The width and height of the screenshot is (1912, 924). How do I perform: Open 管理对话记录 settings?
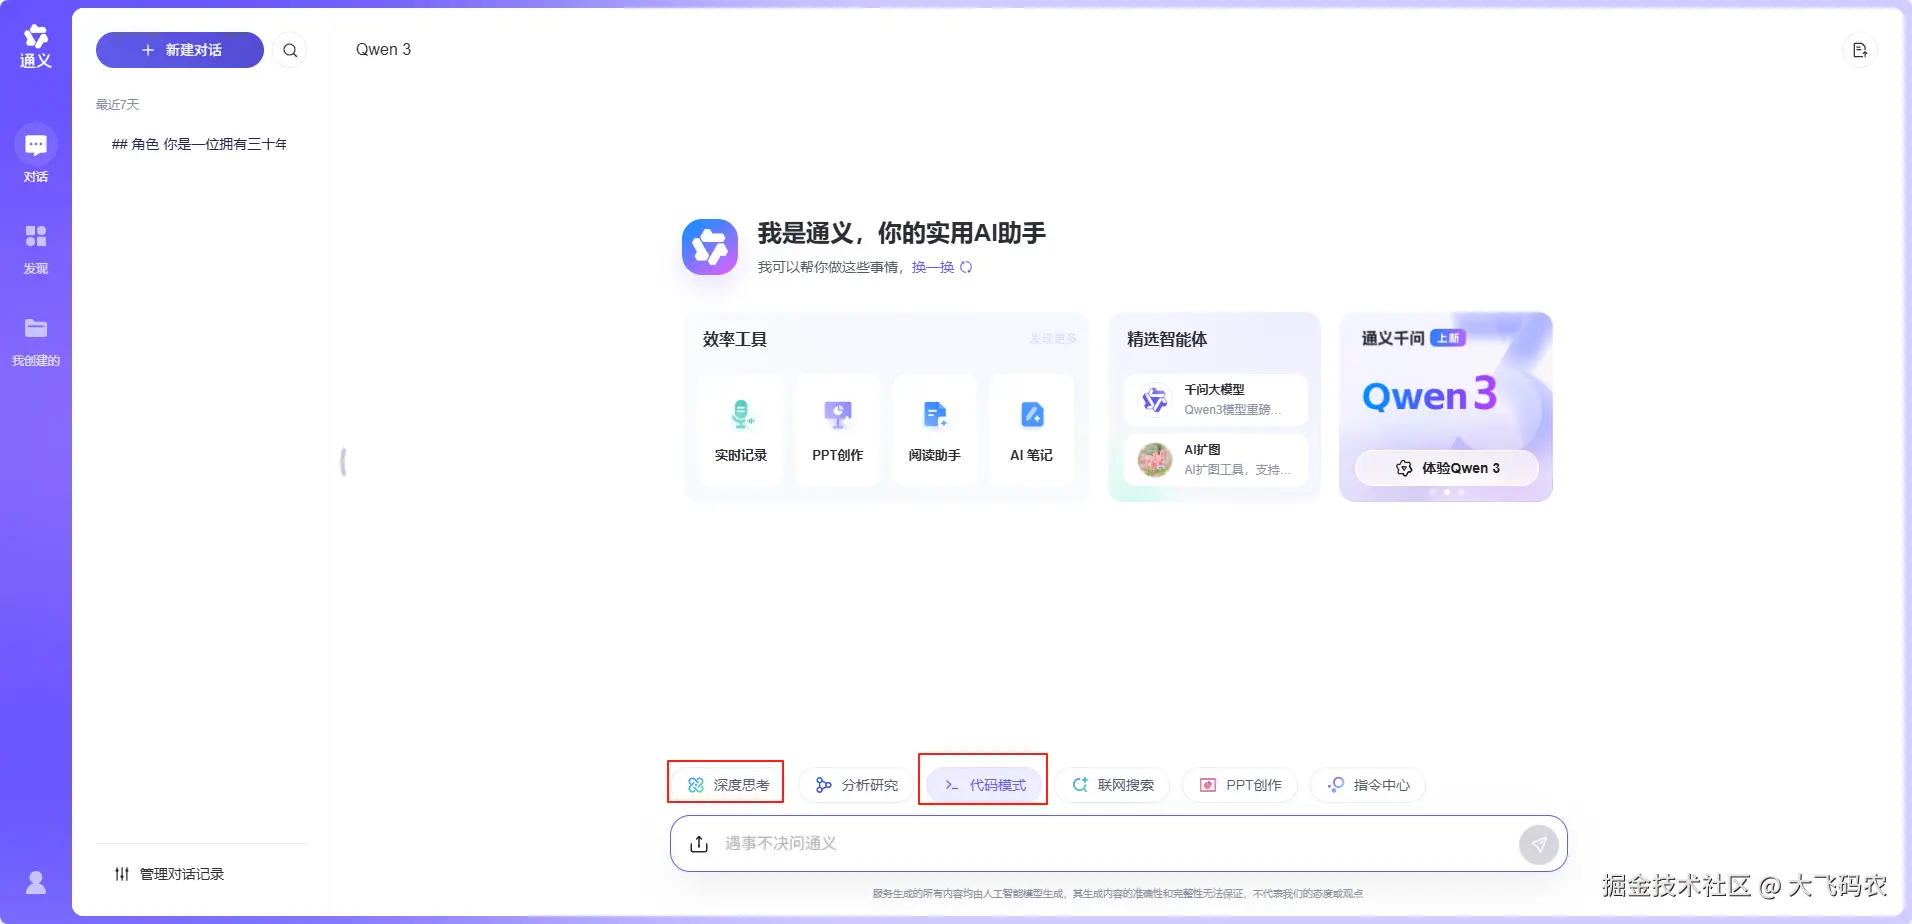pos(170,874)
